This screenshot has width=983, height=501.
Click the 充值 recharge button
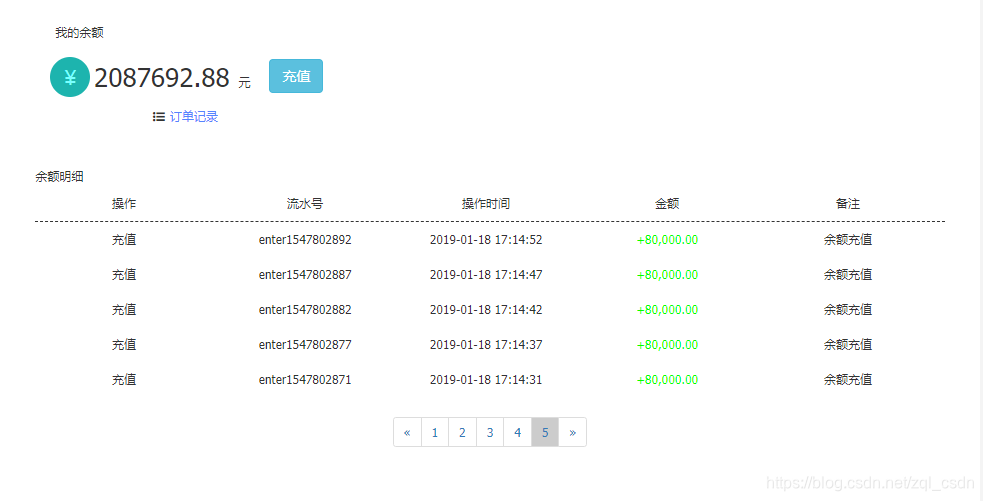296,76
